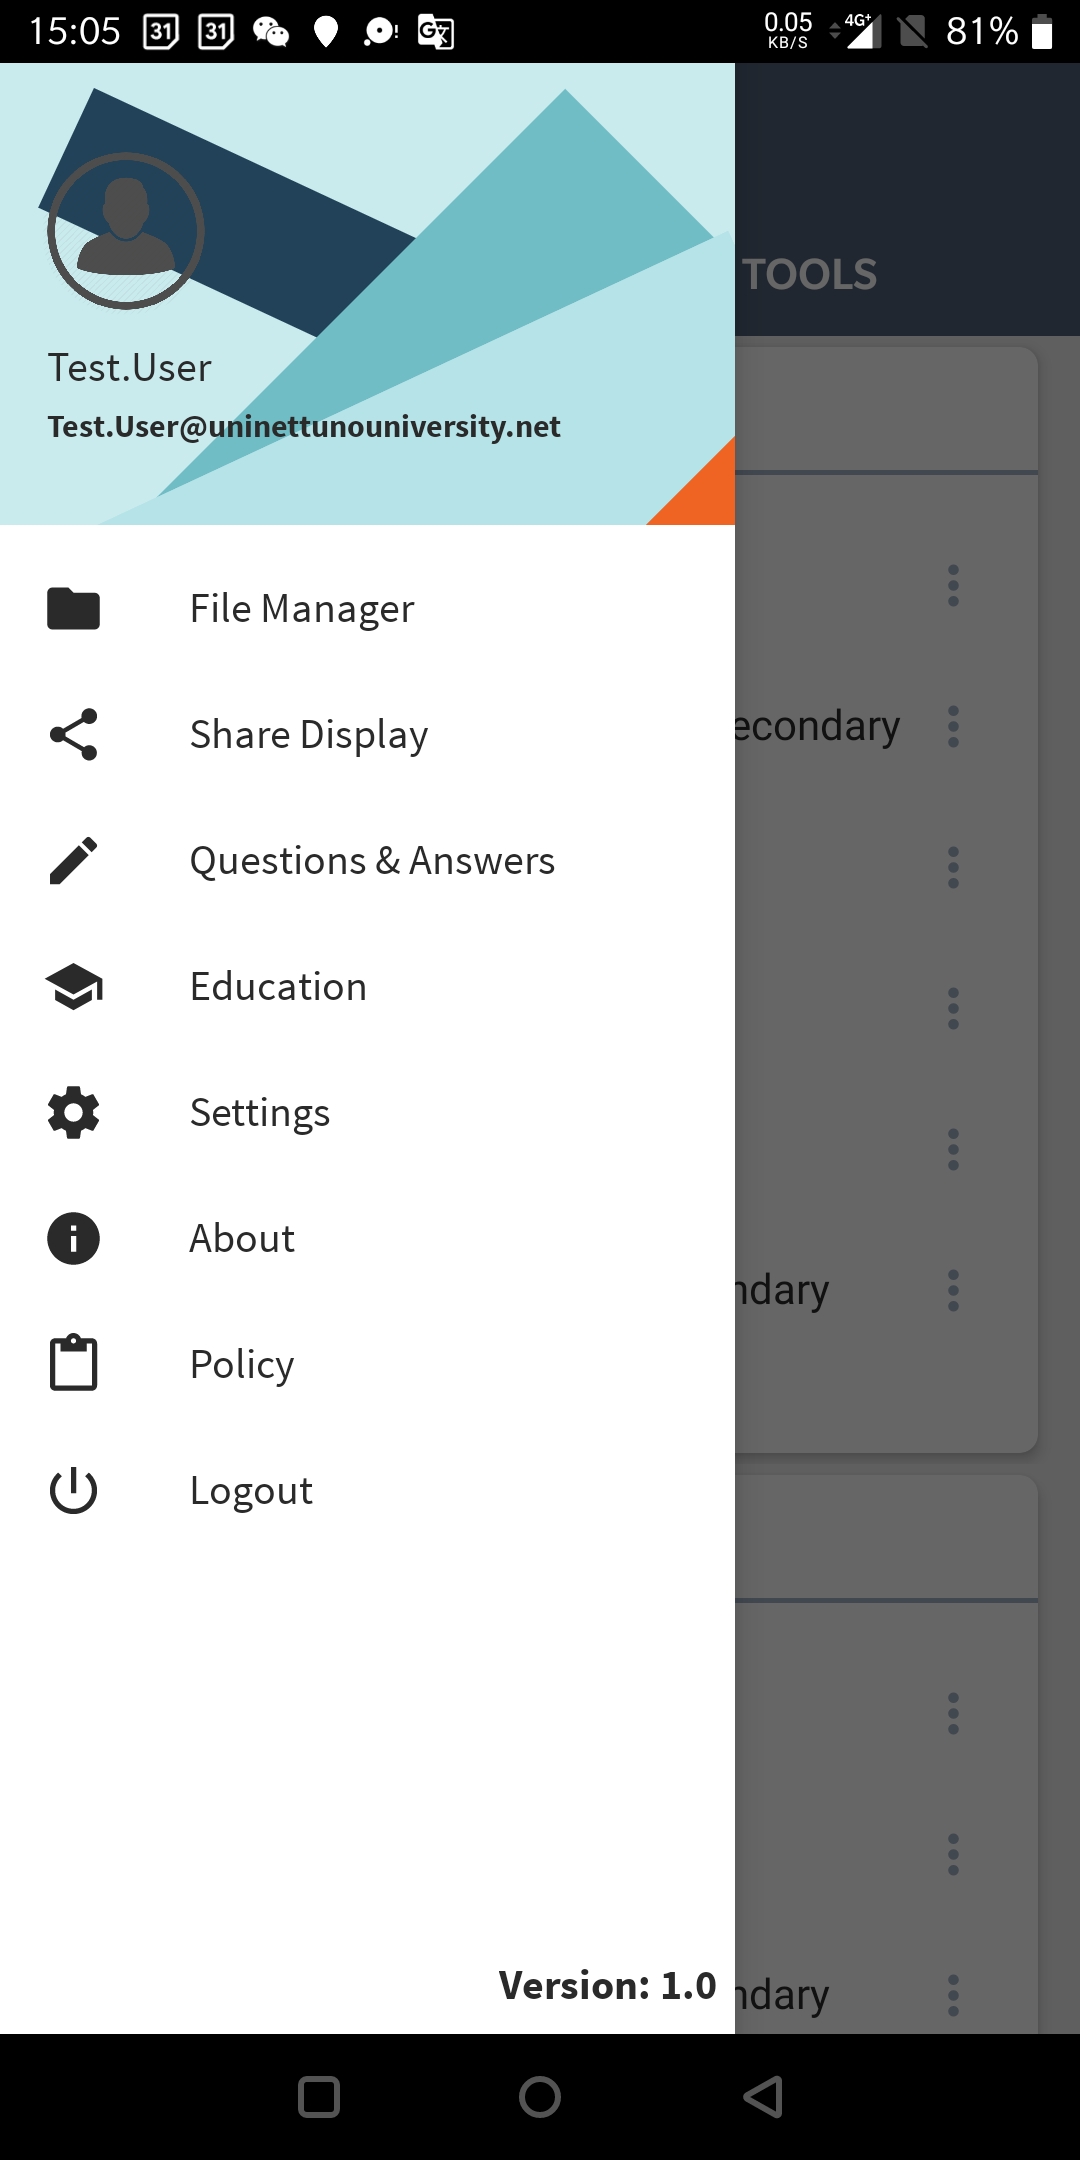The width and height of the screenshot is (1080, 2160).
Task: Tap the Policy clipboard icon
Action: (x=73, y=1364)
